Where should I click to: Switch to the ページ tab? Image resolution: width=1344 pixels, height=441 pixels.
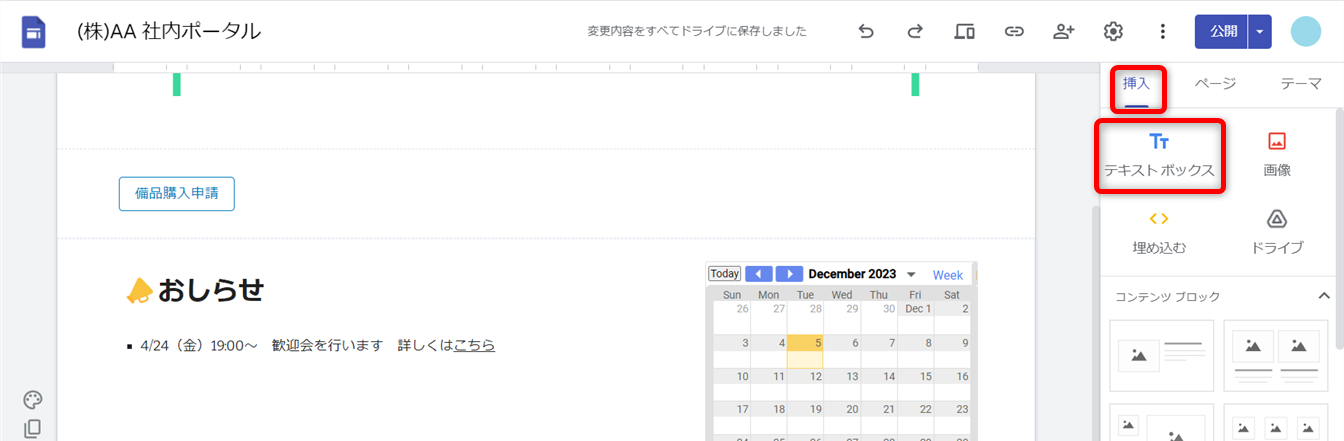click(x=1215, y=84)
